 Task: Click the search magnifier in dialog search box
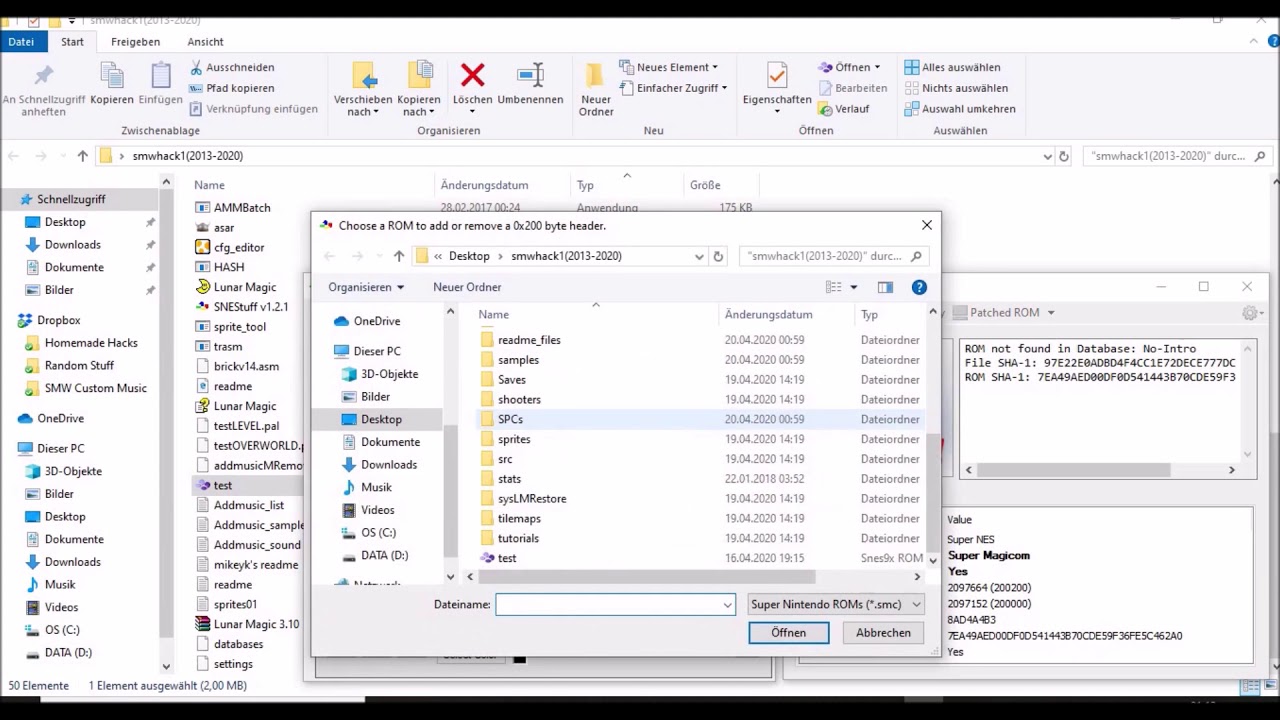pos(916,256)
